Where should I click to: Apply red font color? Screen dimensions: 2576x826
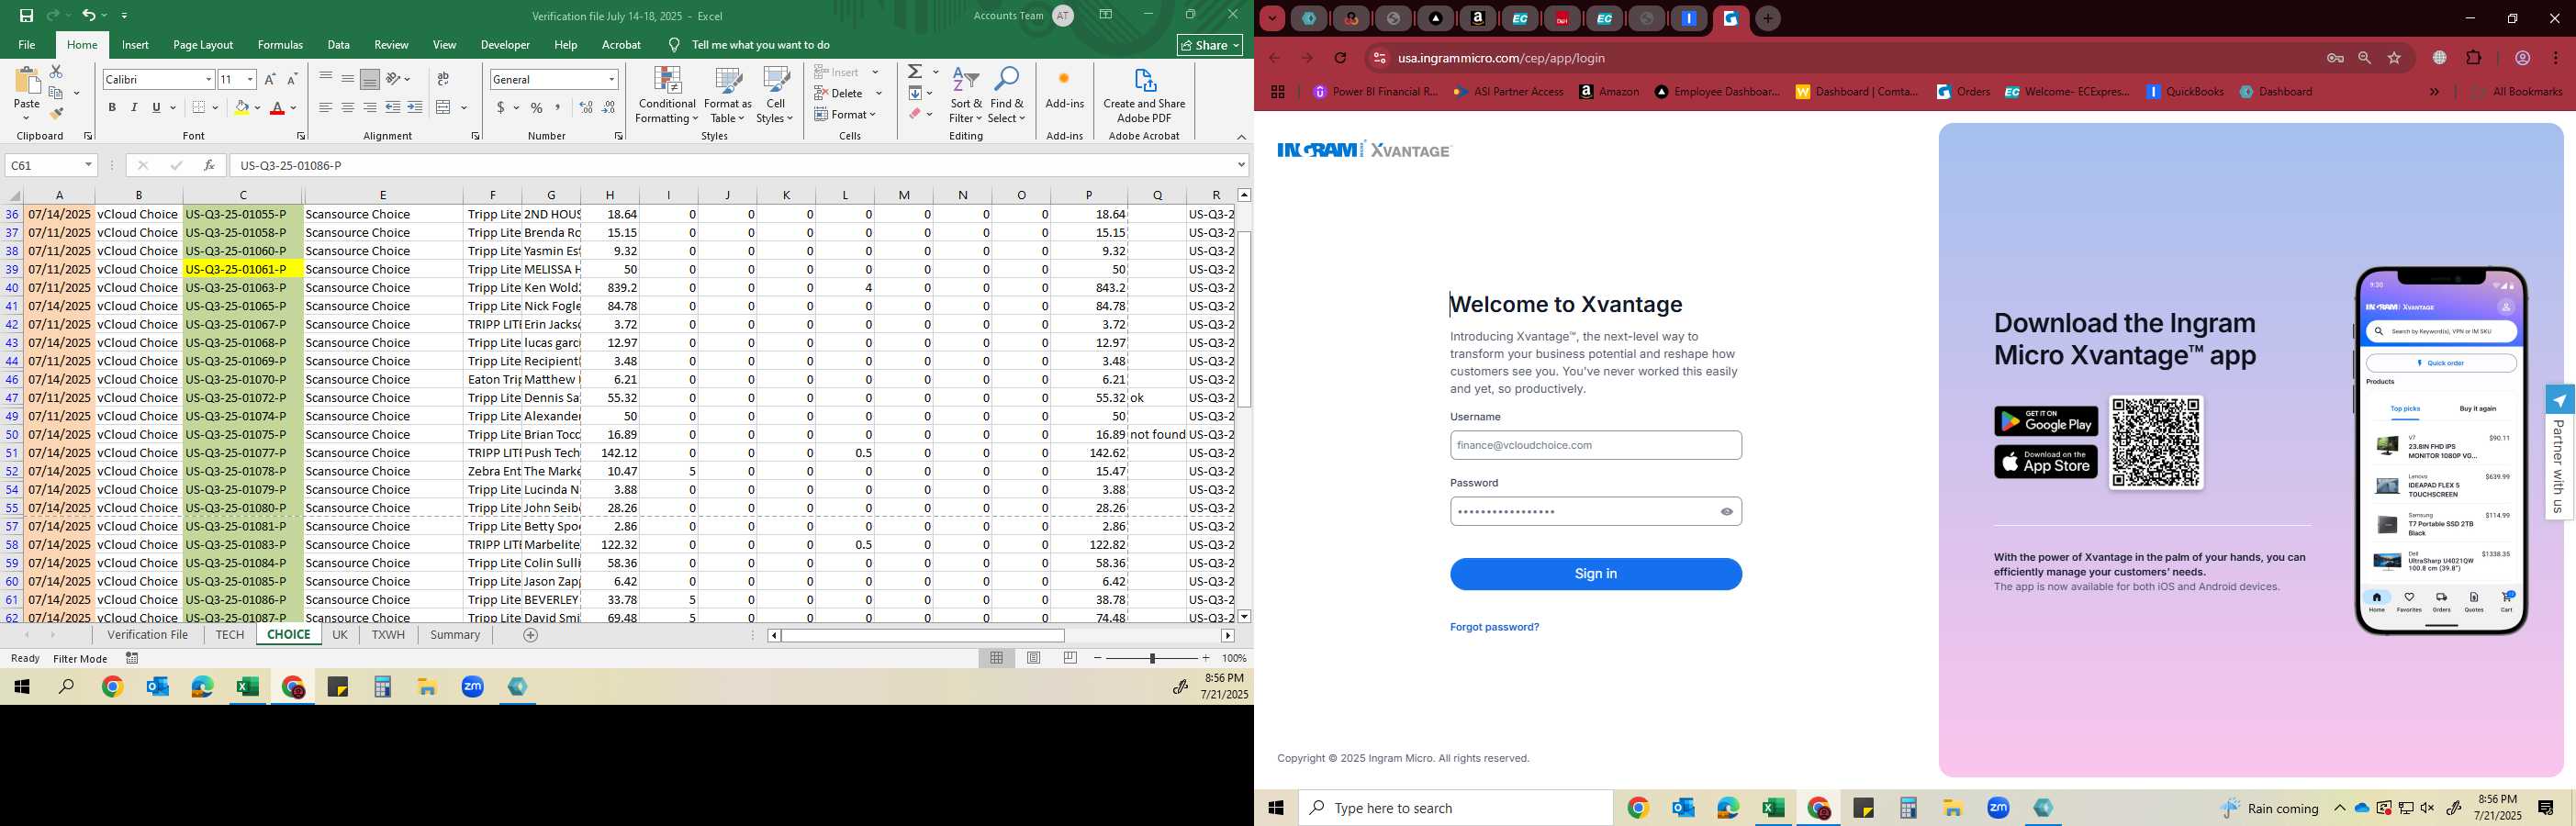tap(278, 107)
